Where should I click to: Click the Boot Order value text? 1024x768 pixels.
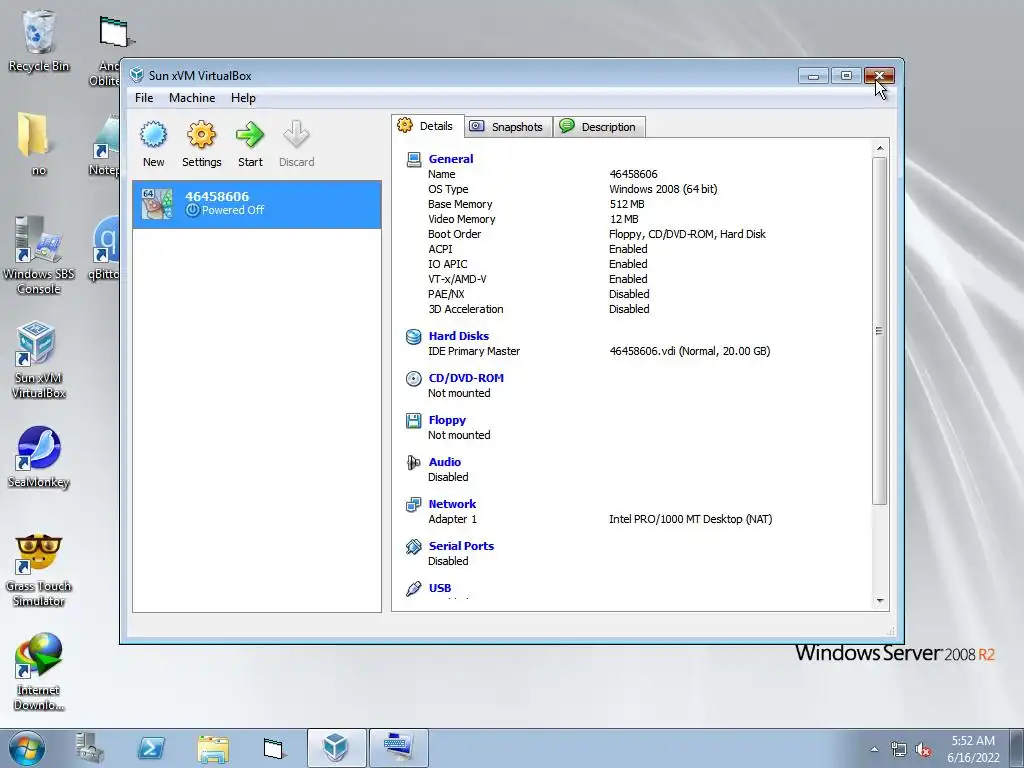point(687,234)
